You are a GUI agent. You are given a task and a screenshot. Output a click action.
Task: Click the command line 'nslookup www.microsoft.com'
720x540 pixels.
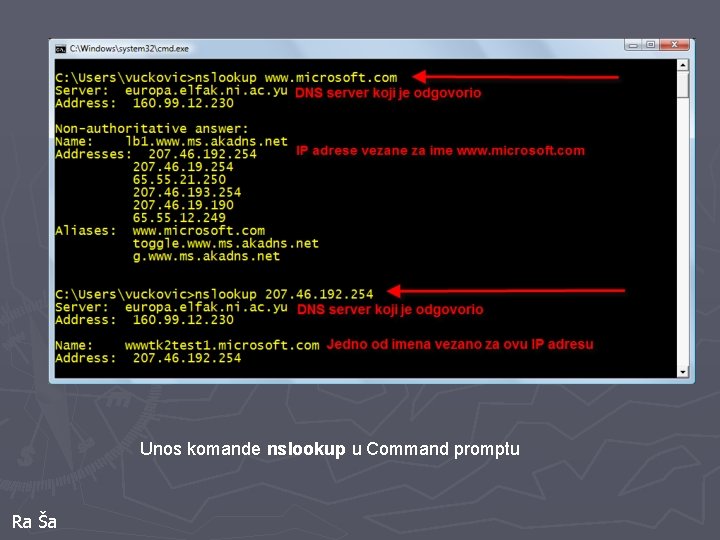(226, 78)
